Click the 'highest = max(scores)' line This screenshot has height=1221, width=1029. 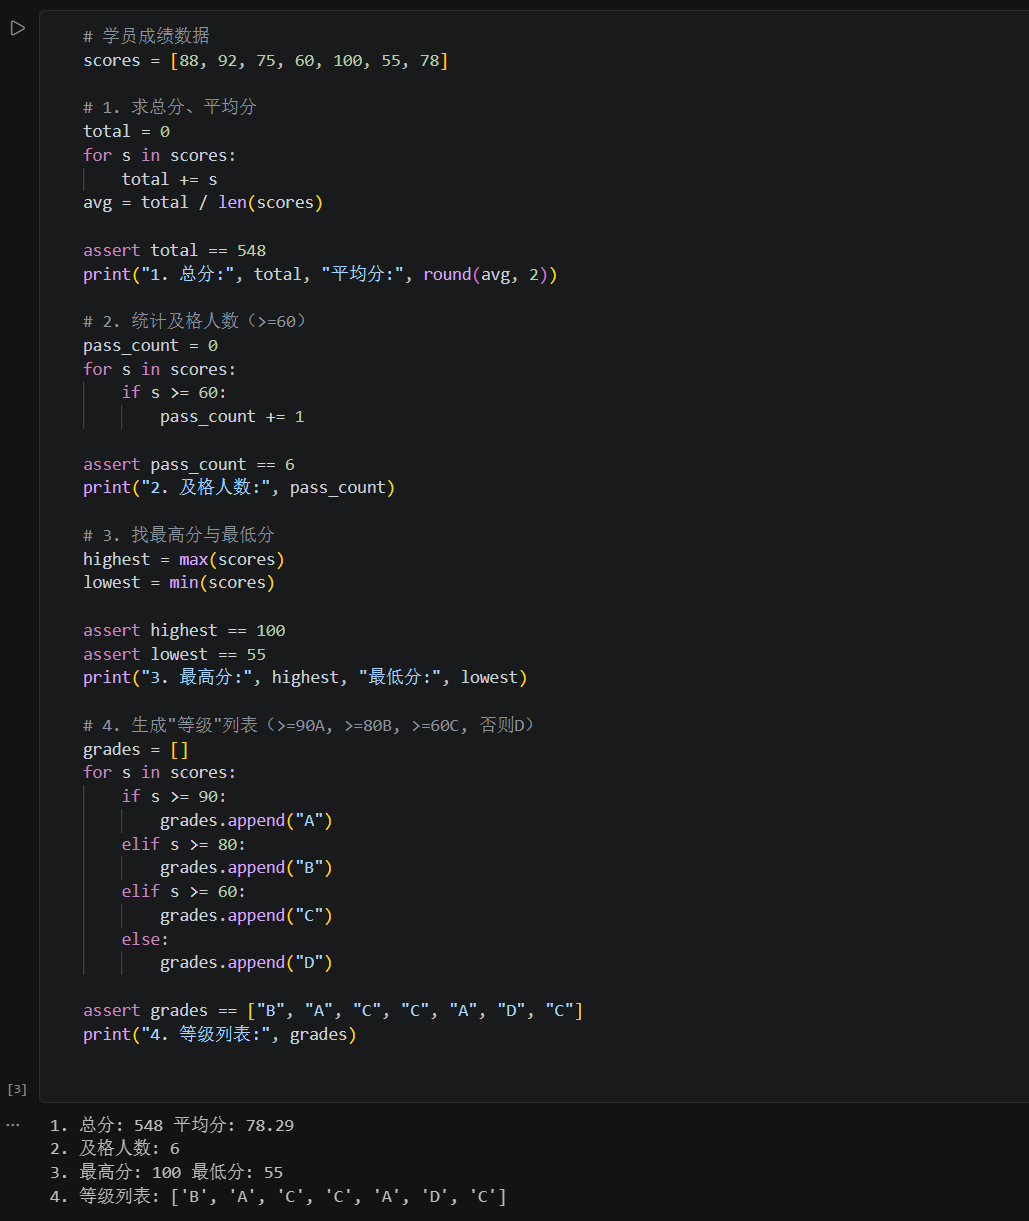[184, 559]
